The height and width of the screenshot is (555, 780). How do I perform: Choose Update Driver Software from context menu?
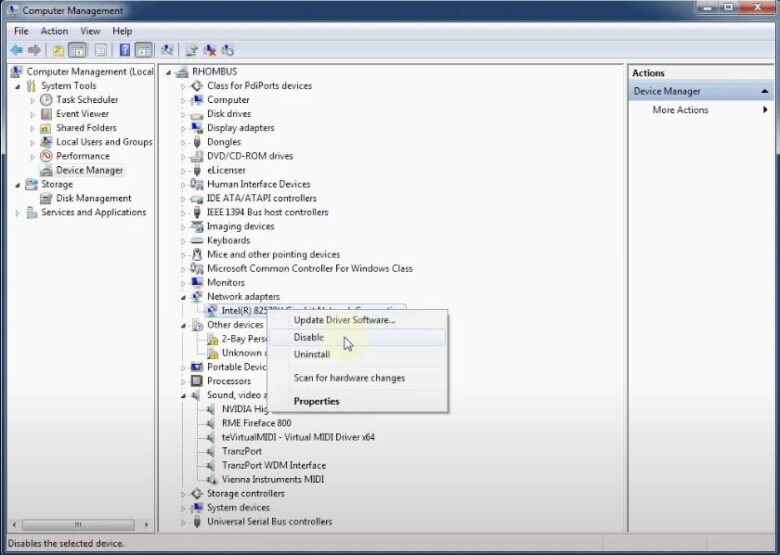[x=358, y=320]
